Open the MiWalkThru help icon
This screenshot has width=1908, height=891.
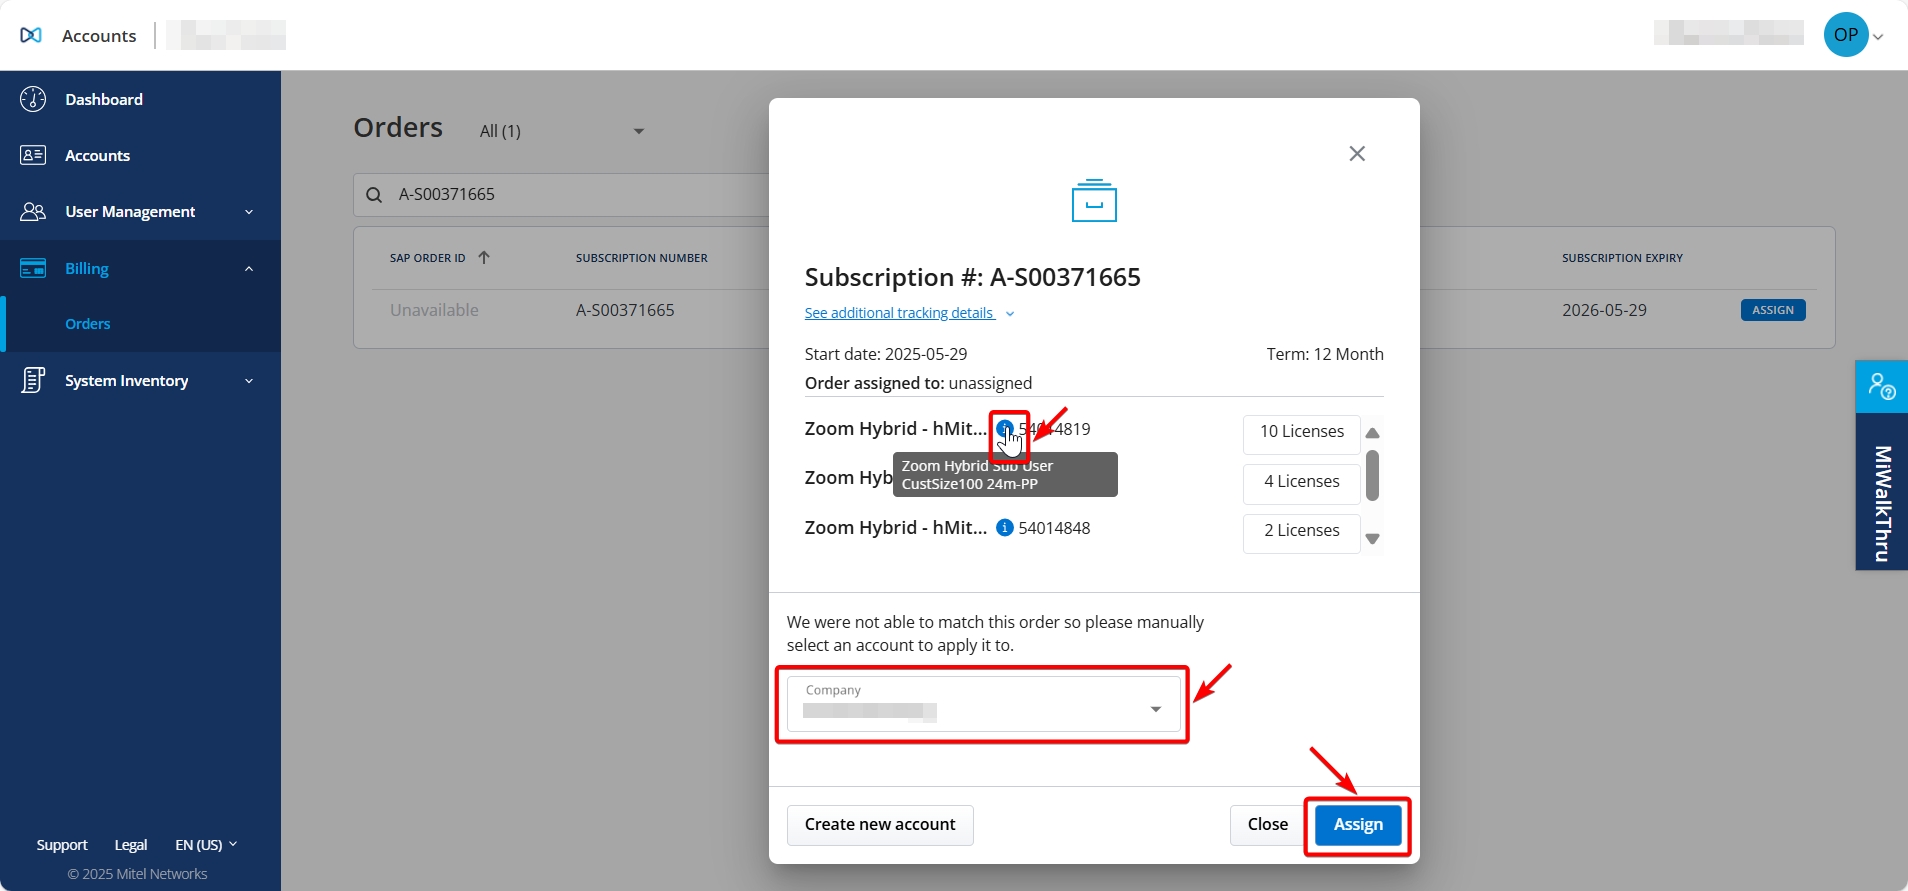pyautogui.click(x=1882, y=386)
